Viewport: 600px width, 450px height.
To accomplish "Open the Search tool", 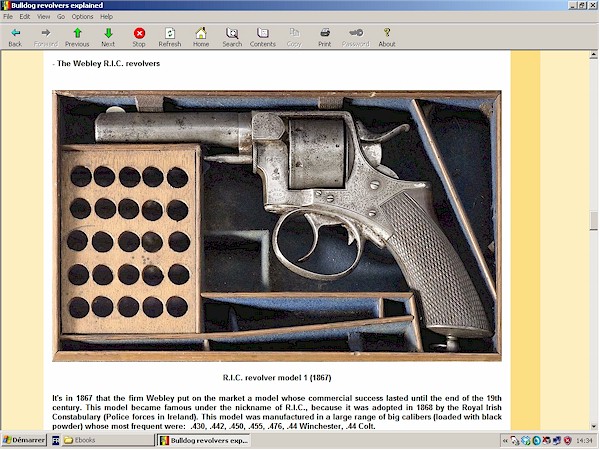I will pyautogui.click(x=232, y=38).
